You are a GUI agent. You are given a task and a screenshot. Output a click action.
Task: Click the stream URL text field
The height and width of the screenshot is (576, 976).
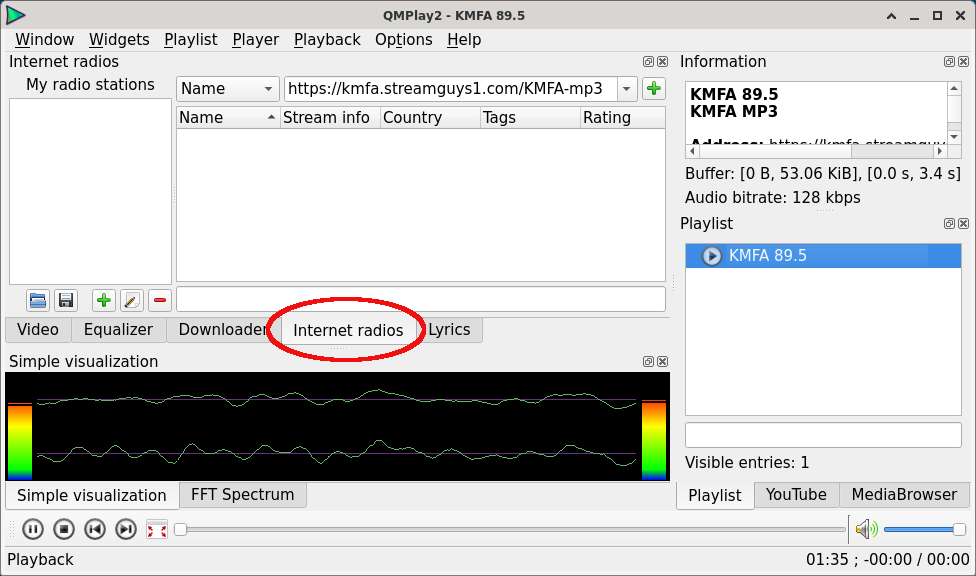[x=451, y=88]
